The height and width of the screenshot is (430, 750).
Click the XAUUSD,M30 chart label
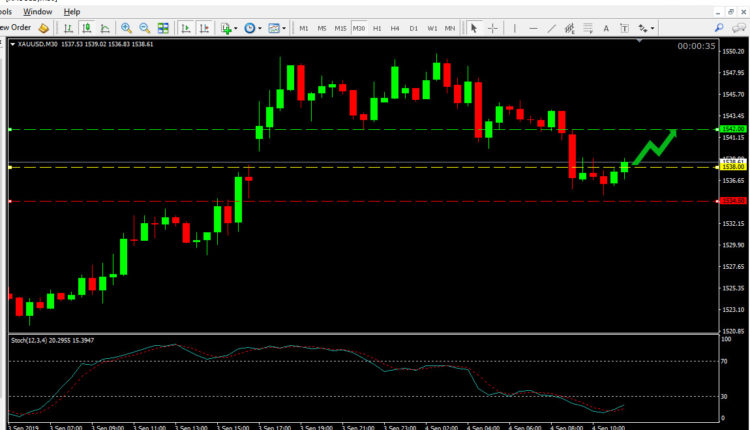tap(37, 44)
